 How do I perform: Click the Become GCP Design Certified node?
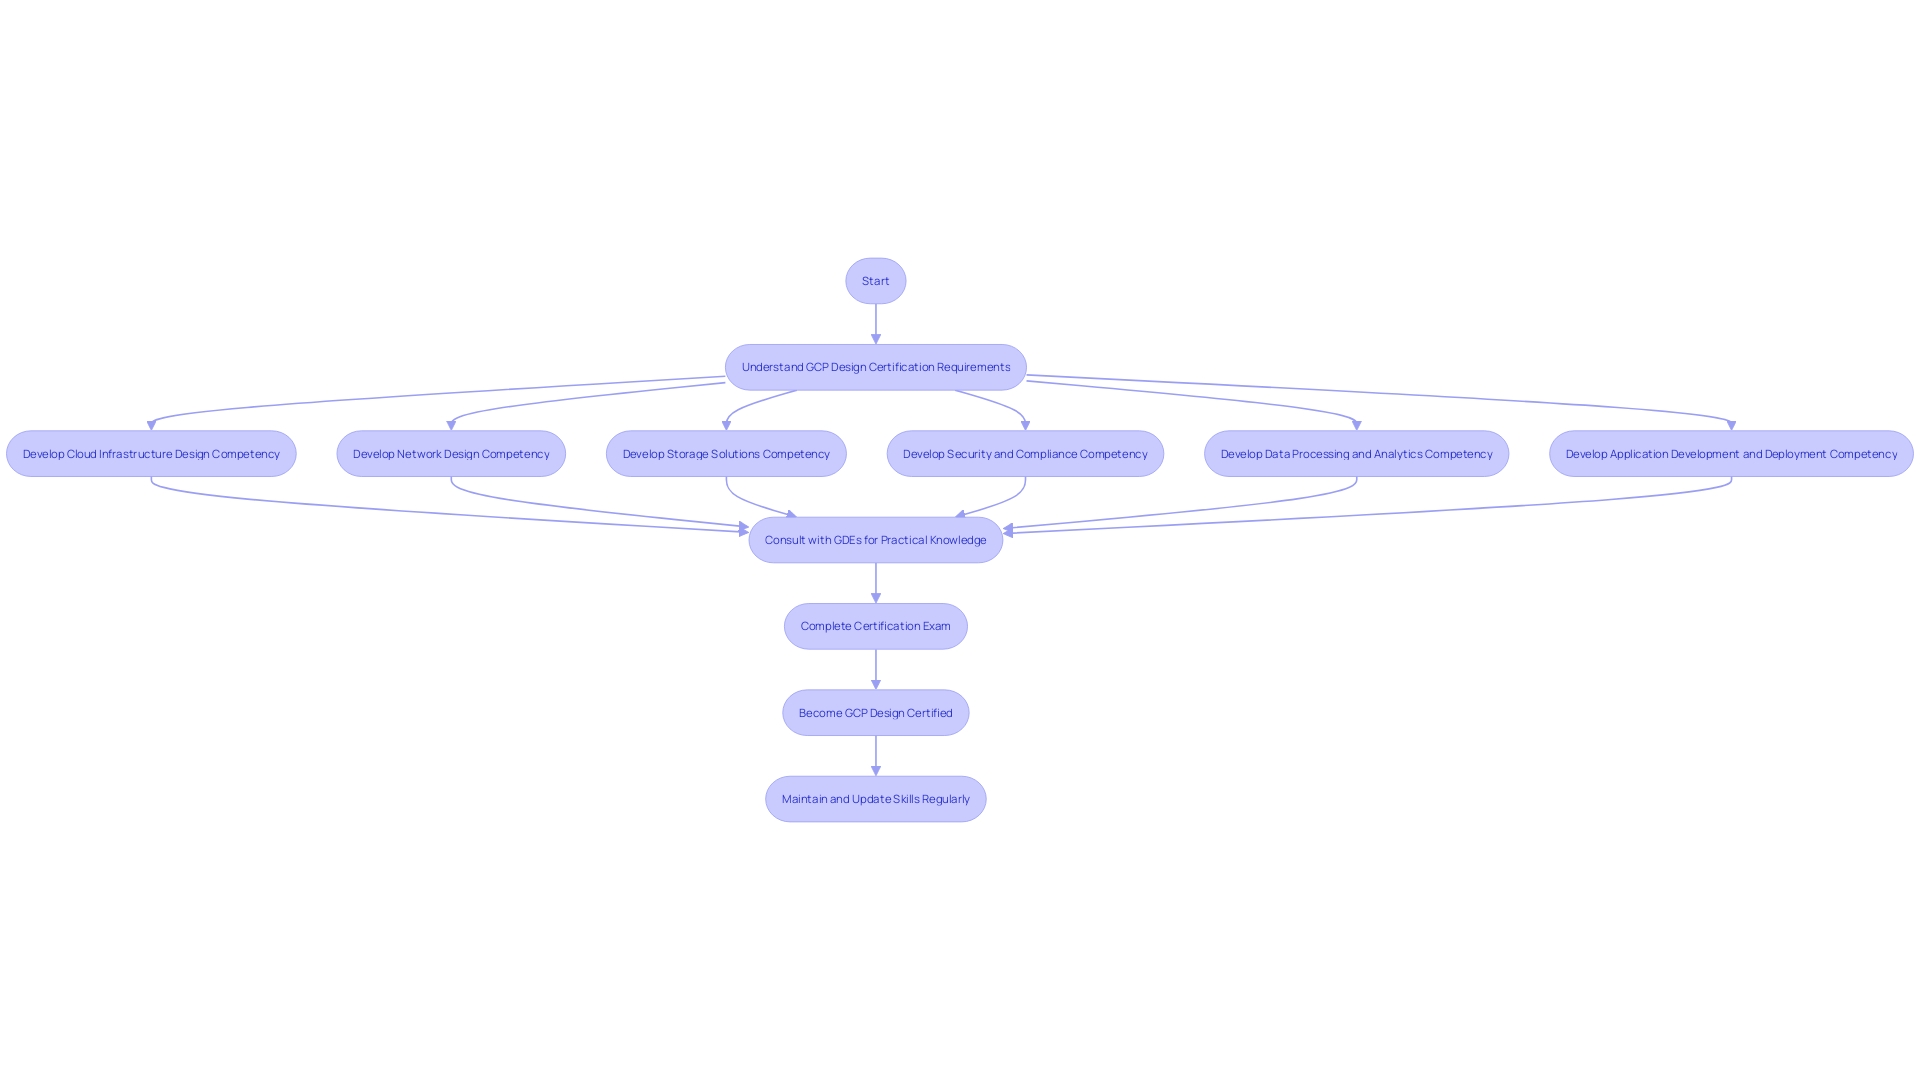(874, 712)
